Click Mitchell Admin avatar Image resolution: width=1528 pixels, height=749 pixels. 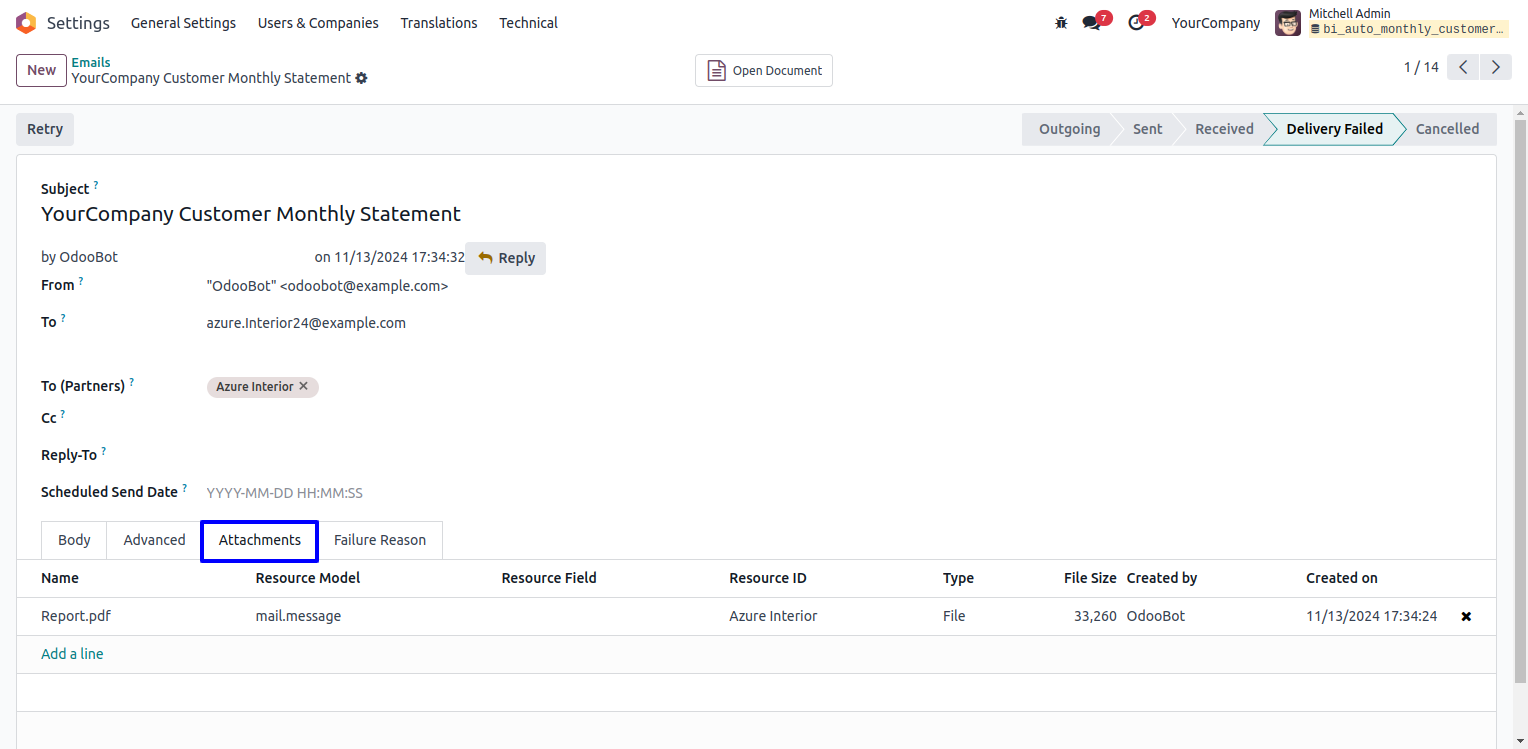(x=1288, y=23)
